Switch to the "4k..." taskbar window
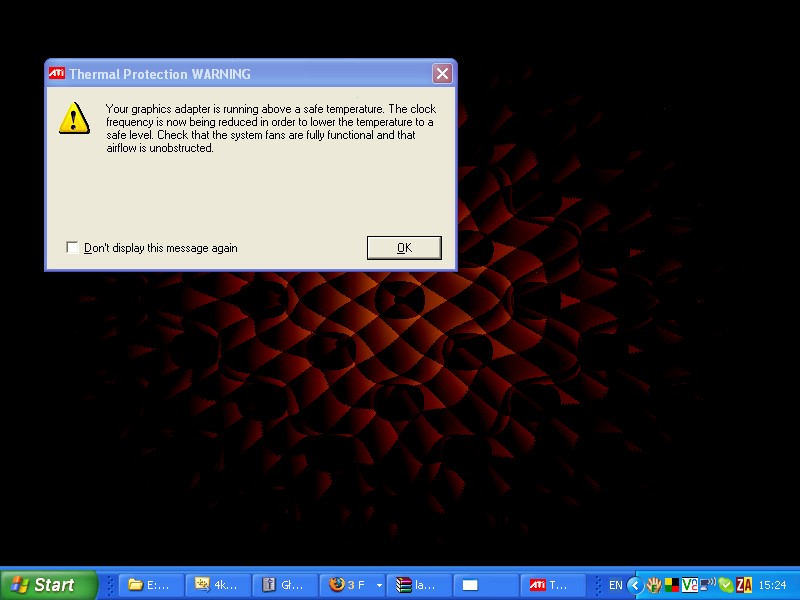Image resolution: width=800 pixels, height=600 pixels. (218, 585)
